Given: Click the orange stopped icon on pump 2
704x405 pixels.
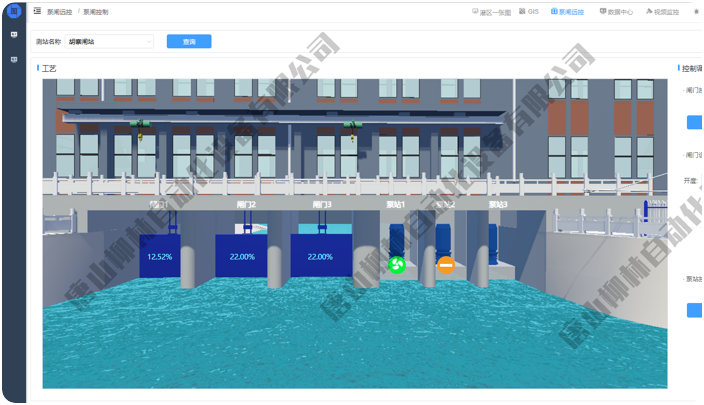Looking at the screenshot, I should point(446,265).
